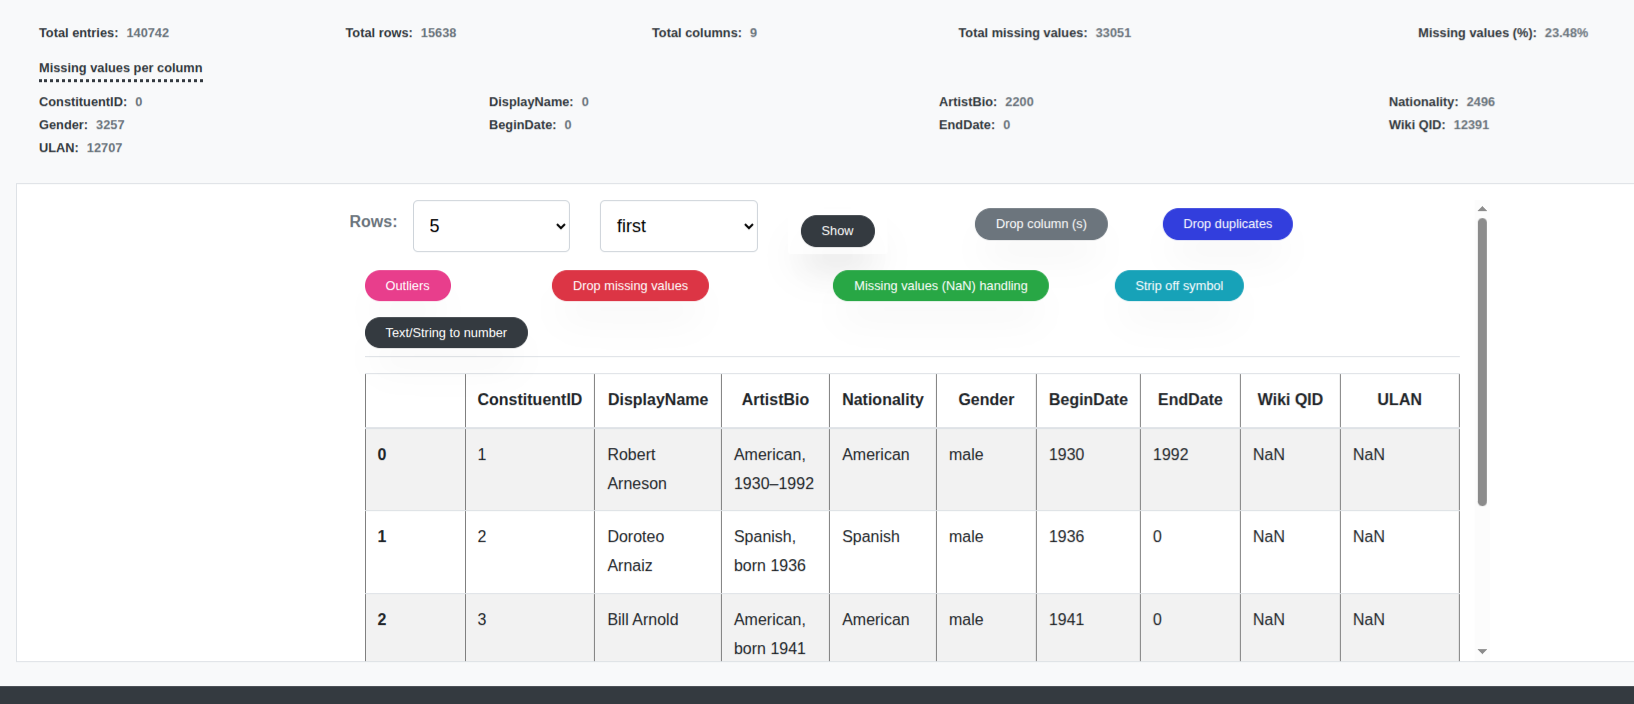Select the Nationality column header
The width and height of the screenshot is (1634, 704).
coord(882,400)
